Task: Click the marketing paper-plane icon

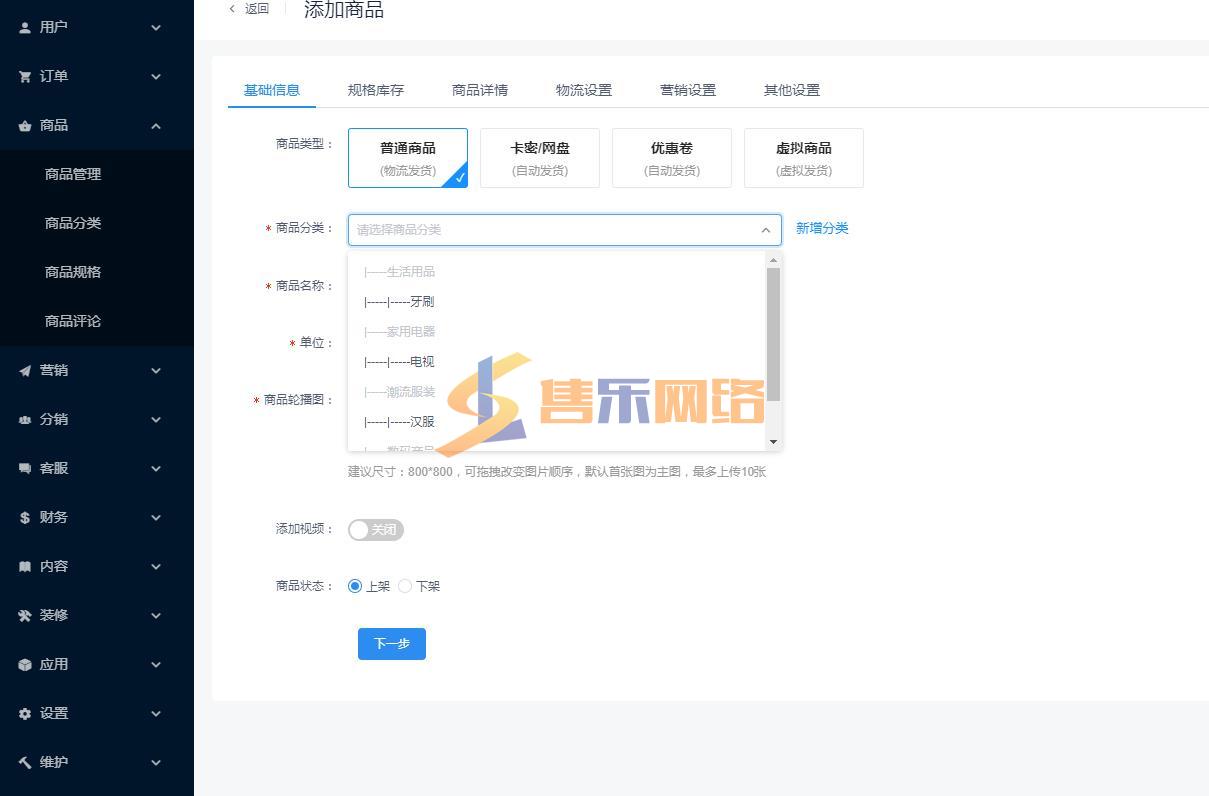Action: coord(25,371)
